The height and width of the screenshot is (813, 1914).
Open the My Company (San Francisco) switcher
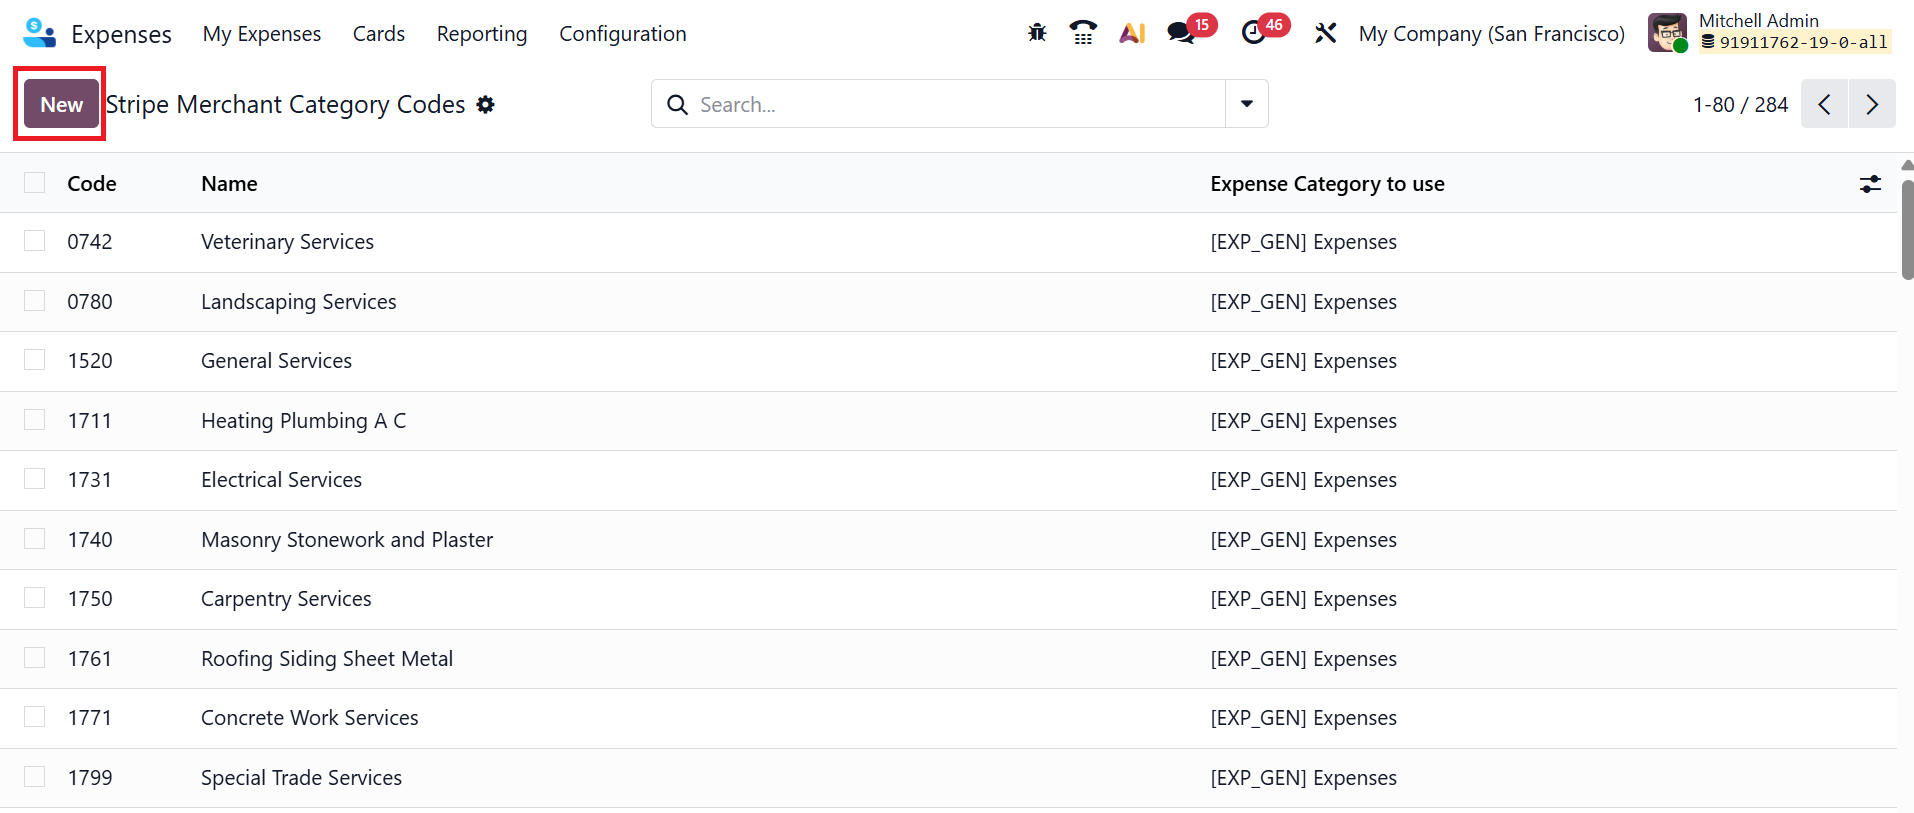pyautogui.click(x=1491, y=34)
